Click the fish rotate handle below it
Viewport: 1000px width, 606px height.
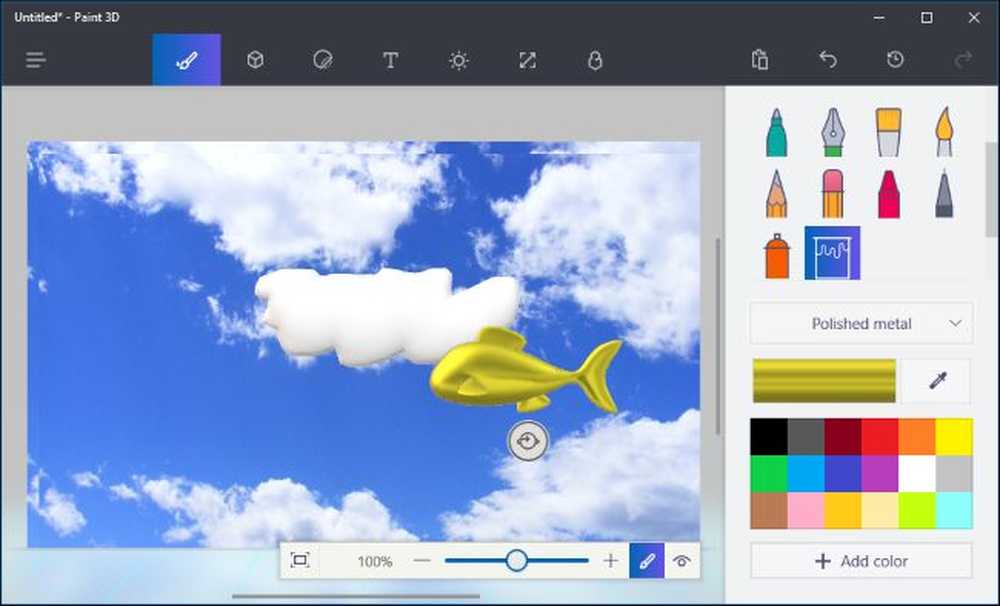click(527, 441)
